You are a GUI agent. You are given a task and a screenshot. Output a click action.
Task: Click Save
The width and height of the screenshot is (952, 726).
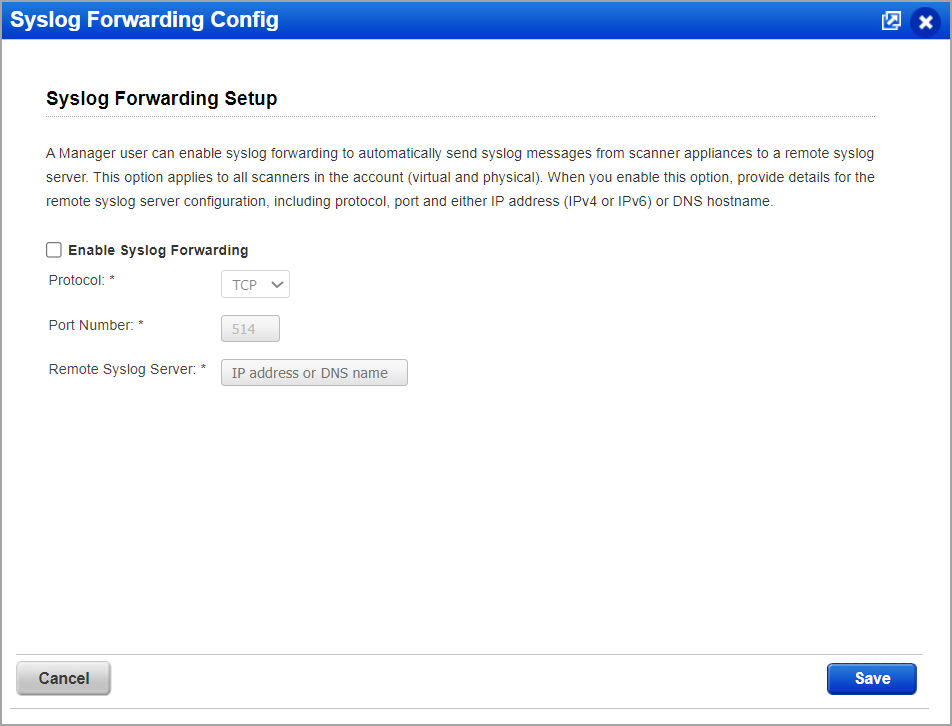(x=871, y=678)
